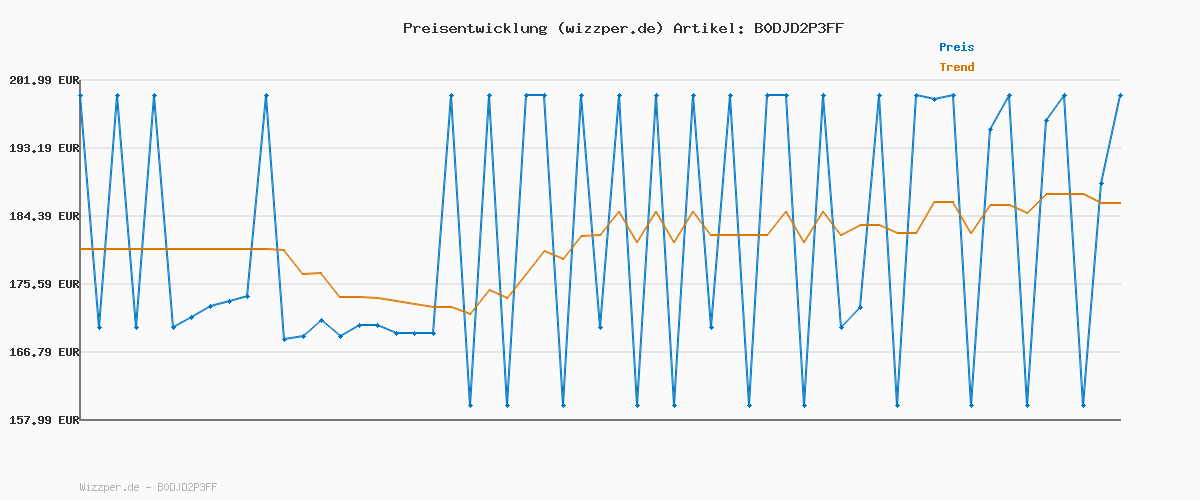Screen dimensions: 1200x500
Task: Click the lowest dip of the orange trend line
Action: click(x=470, y=314)
